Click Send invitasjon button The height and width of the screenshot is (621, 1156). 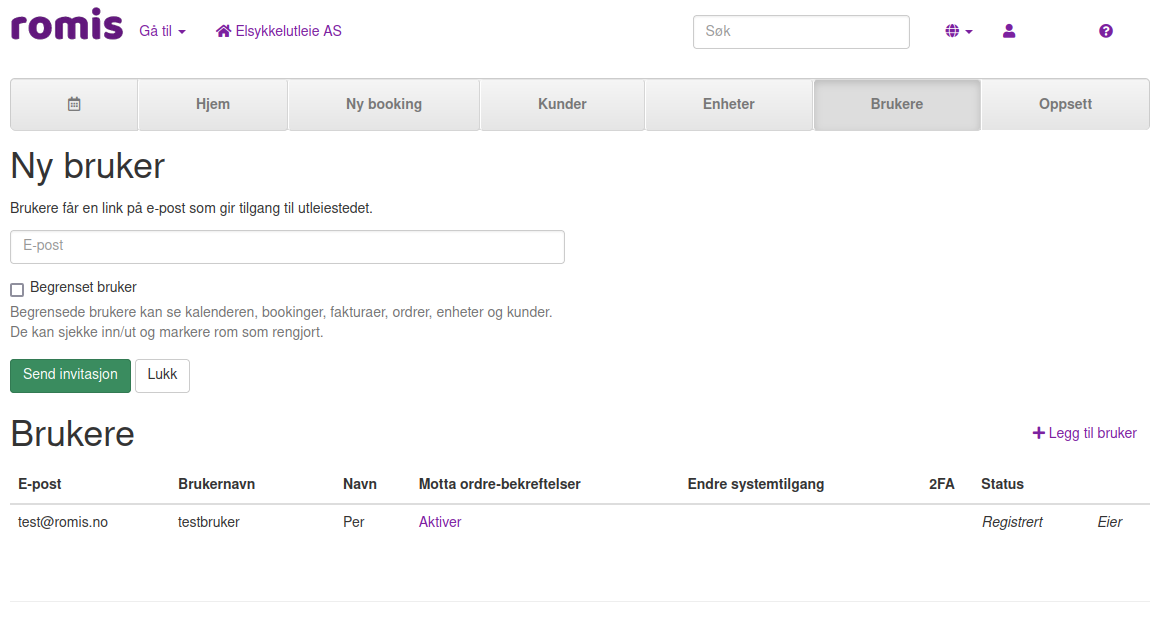pyautogui.click(x=70, y=375)
